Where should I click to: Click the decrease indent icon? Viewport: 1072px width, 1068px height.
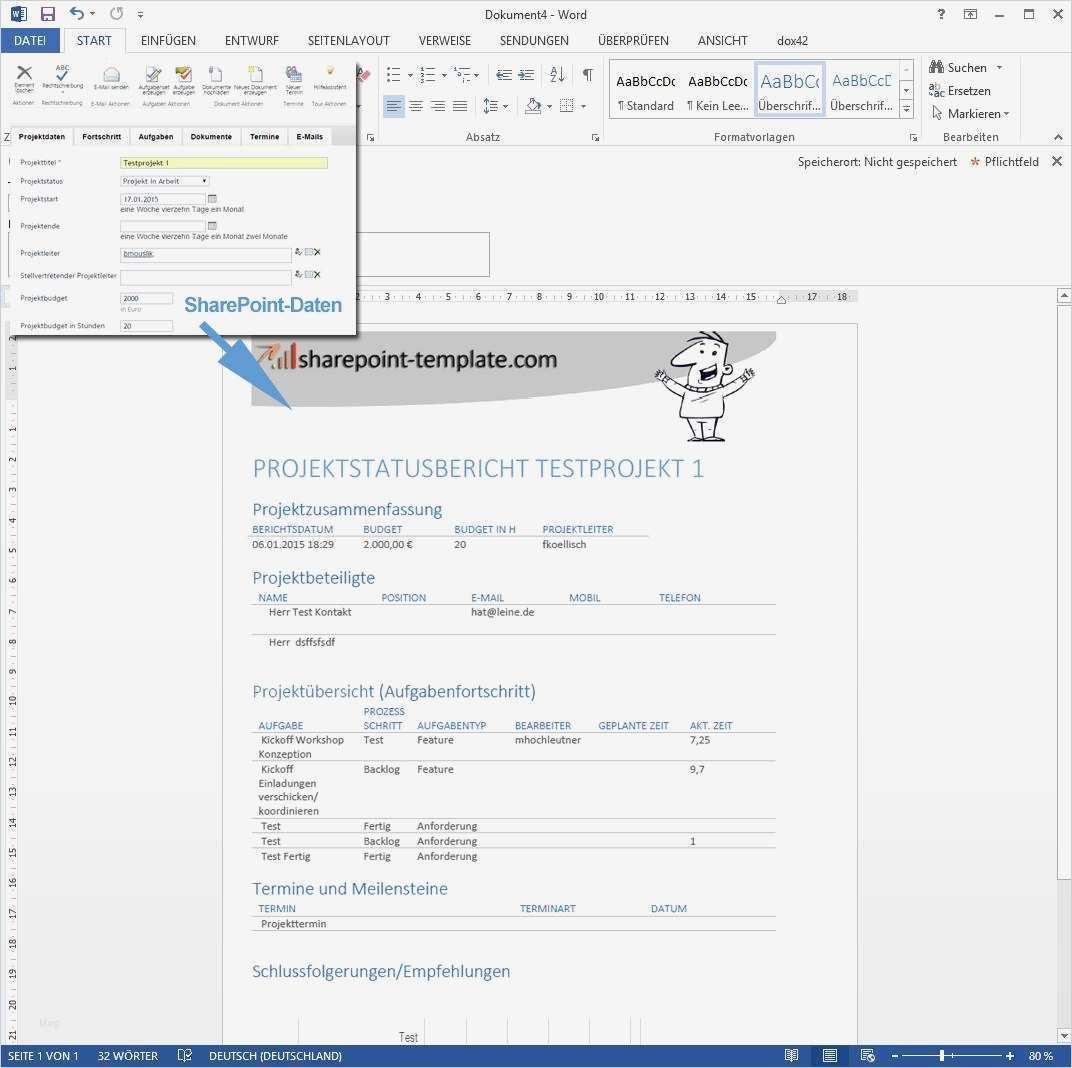[503, 75]
